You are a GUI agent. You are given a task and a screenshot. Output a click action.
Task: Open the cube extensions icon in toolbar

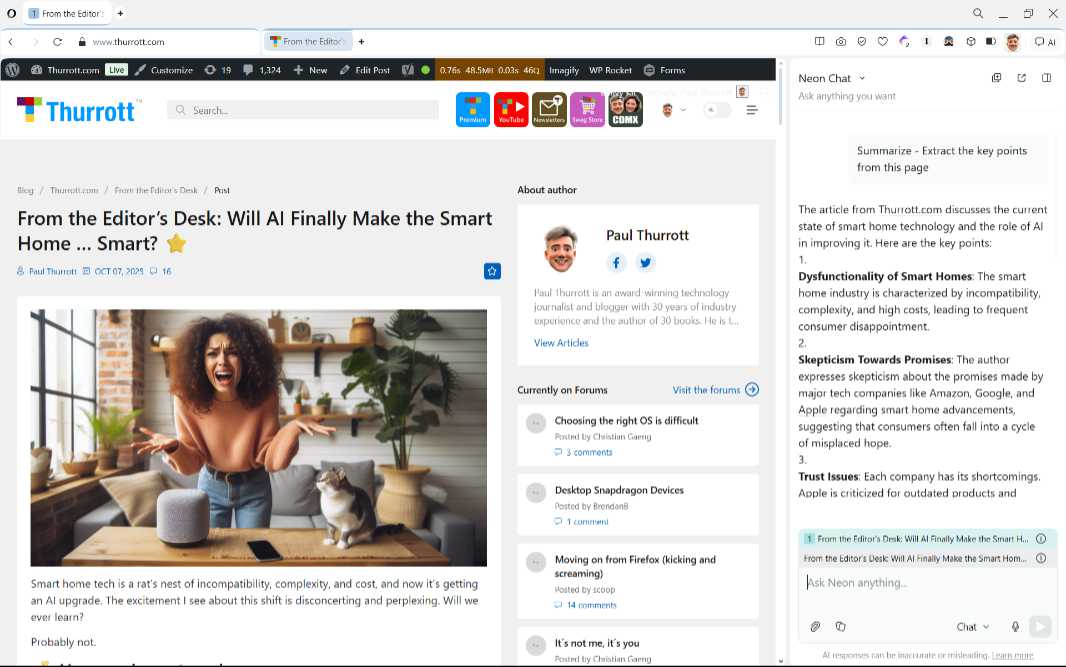pyautogui.click(x=971, y=41)
